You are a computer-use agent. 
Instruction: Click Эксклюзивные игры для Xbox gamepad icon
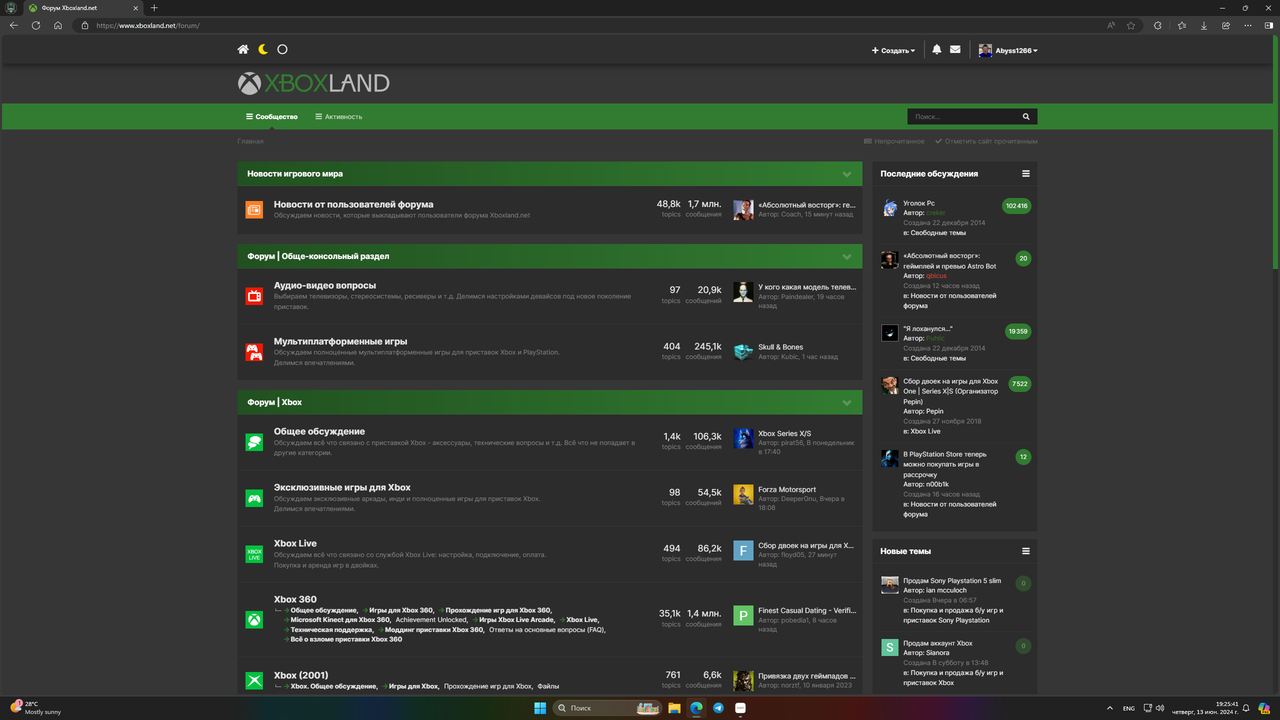point(254,498)
